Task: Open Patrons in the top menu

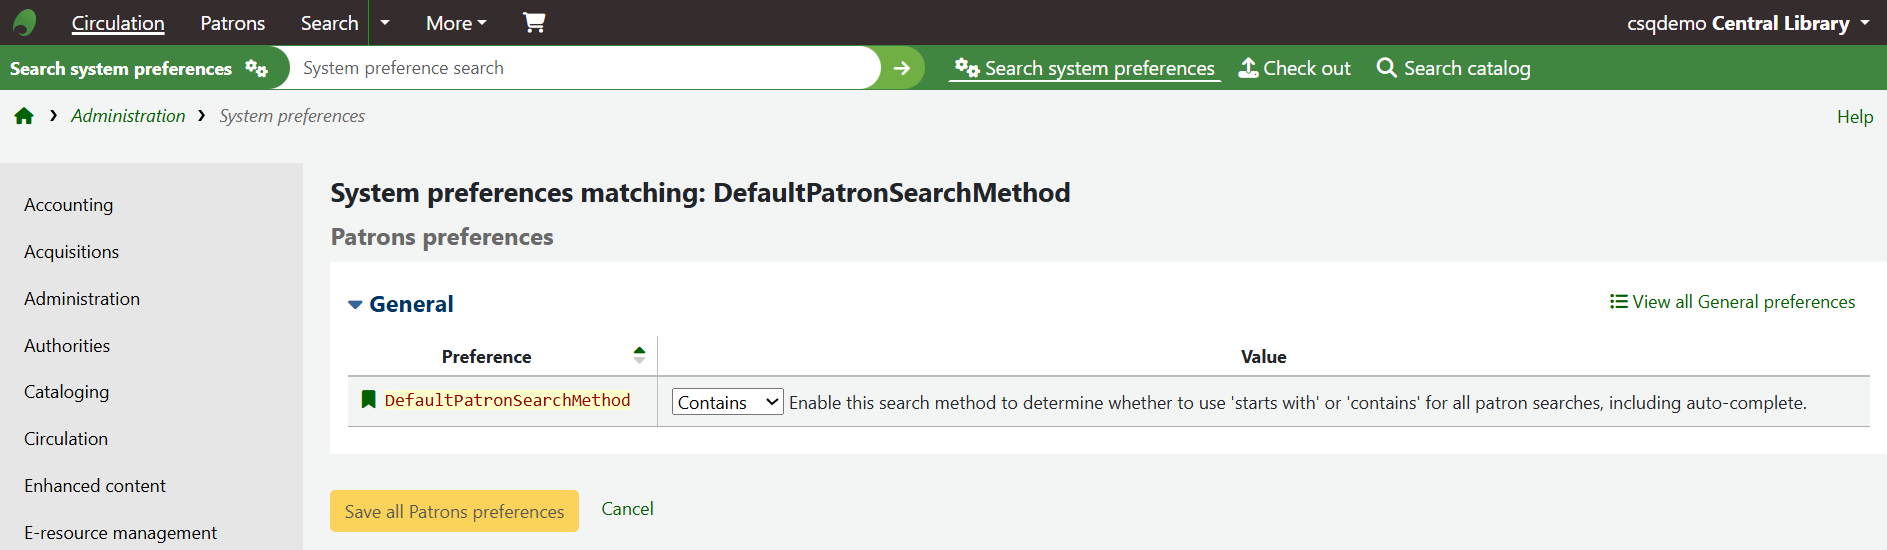Action: pyautogui.click(x=232, y=23)
